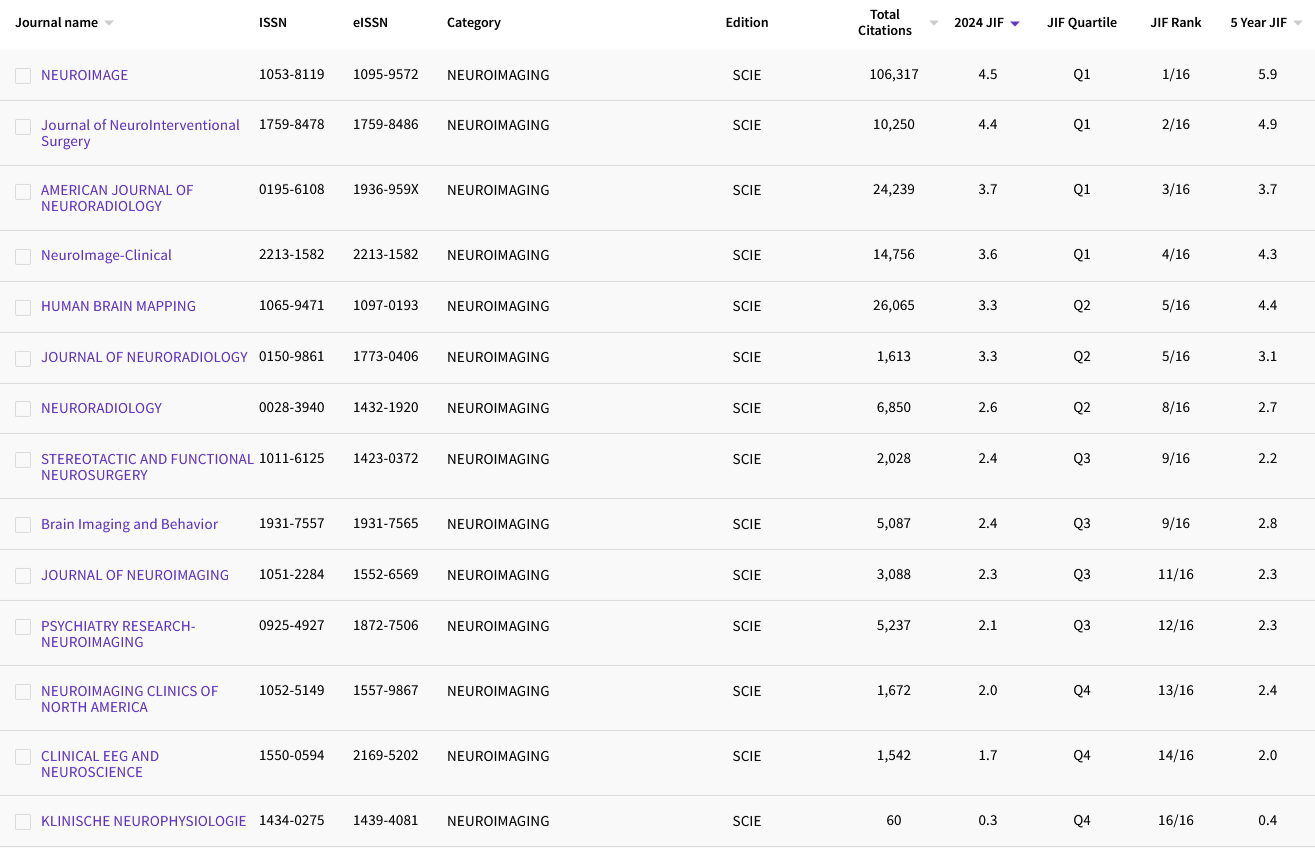Select the NEURORADIOLOGY row checkbox
Viewport: 1315px width, 848px height.
click(23, 409)
